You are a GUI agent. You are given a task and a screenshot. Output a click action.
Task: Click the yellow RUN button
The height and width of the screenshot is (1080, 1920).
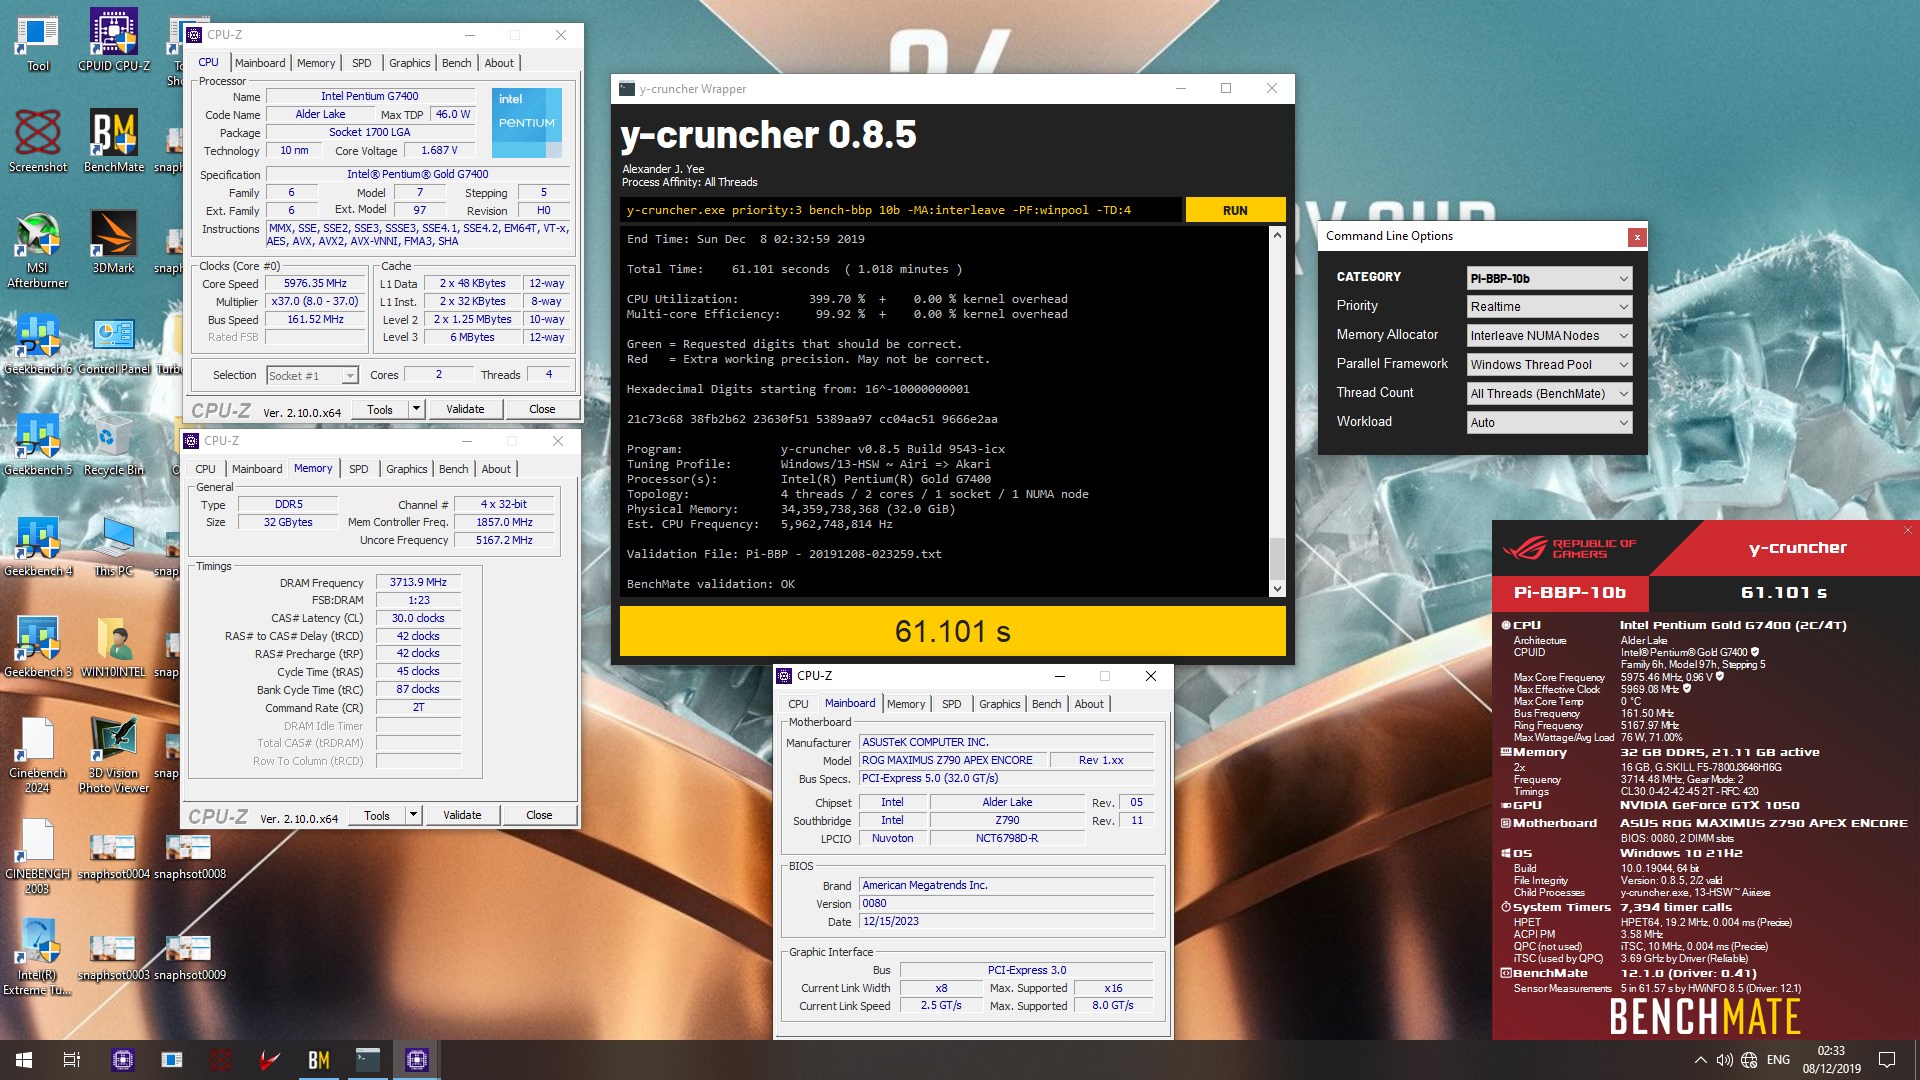[x=1235, y=210]
